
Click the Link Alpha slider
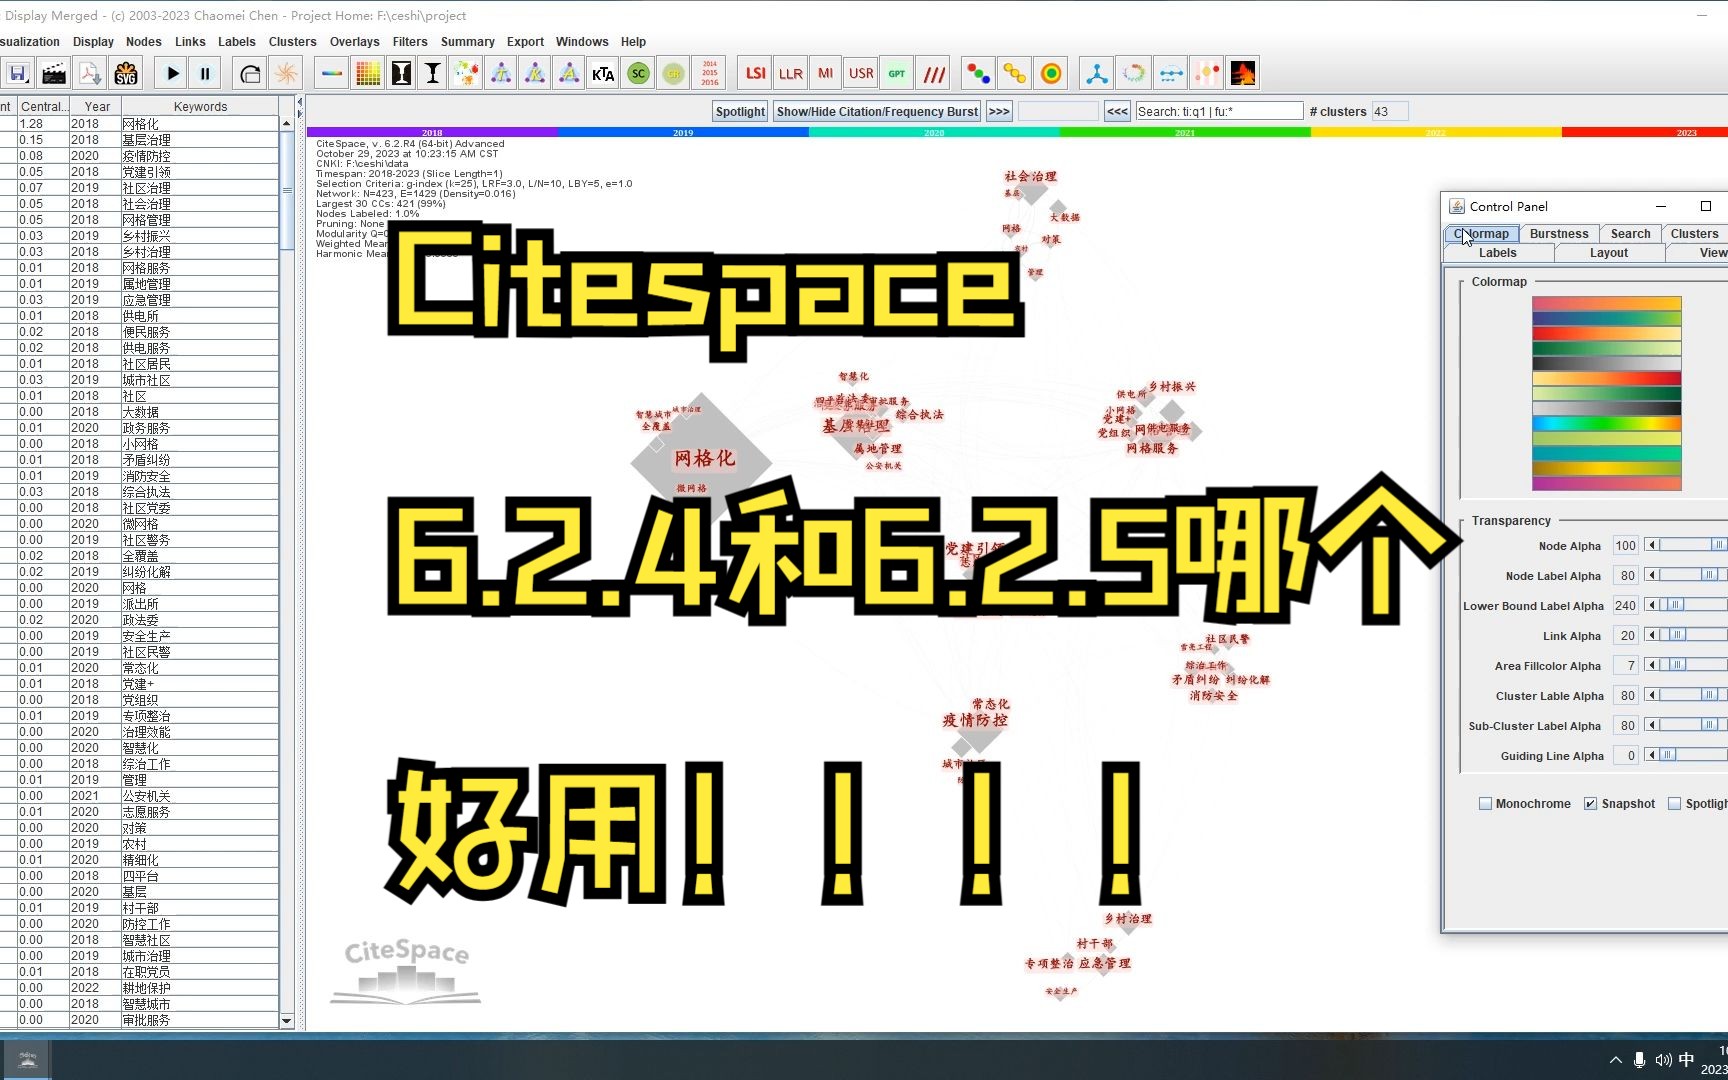tap(1686, 635)
